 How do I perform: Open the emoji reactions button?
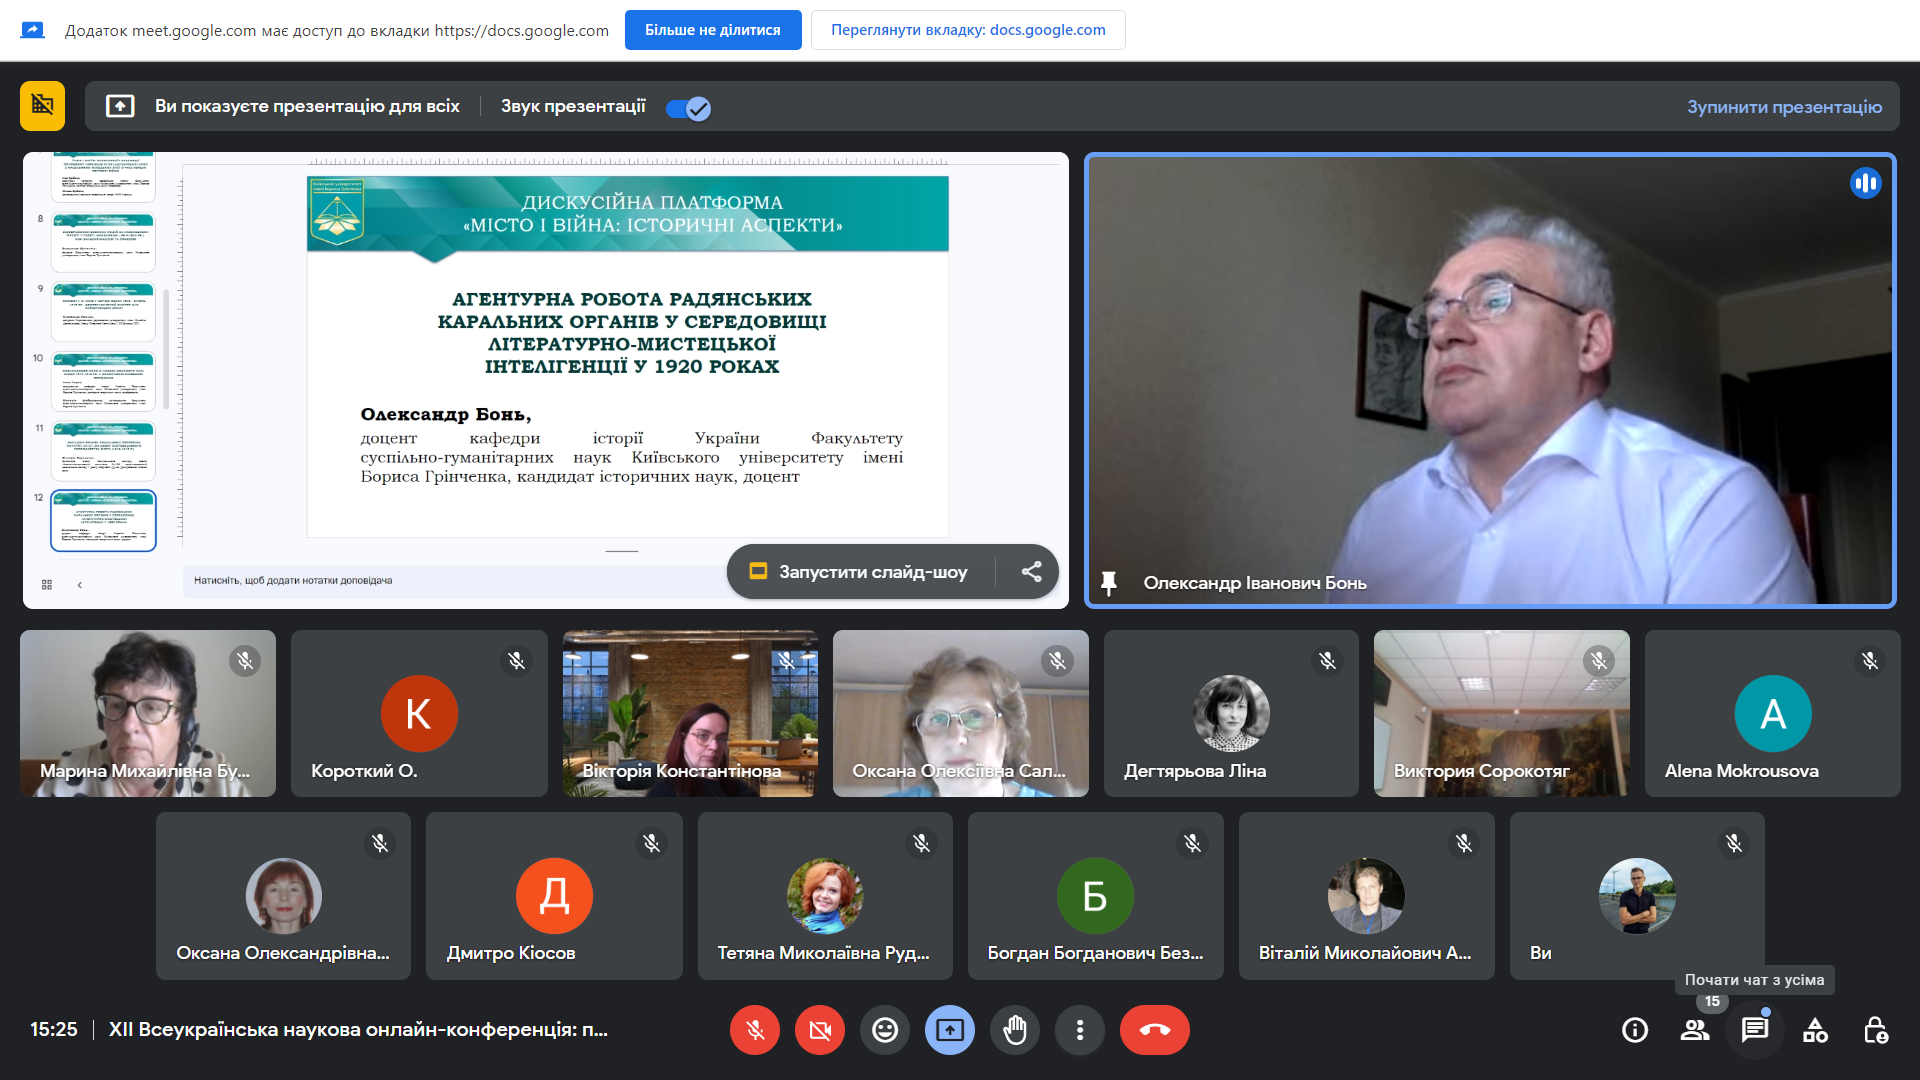click(x=885, y=1030)
